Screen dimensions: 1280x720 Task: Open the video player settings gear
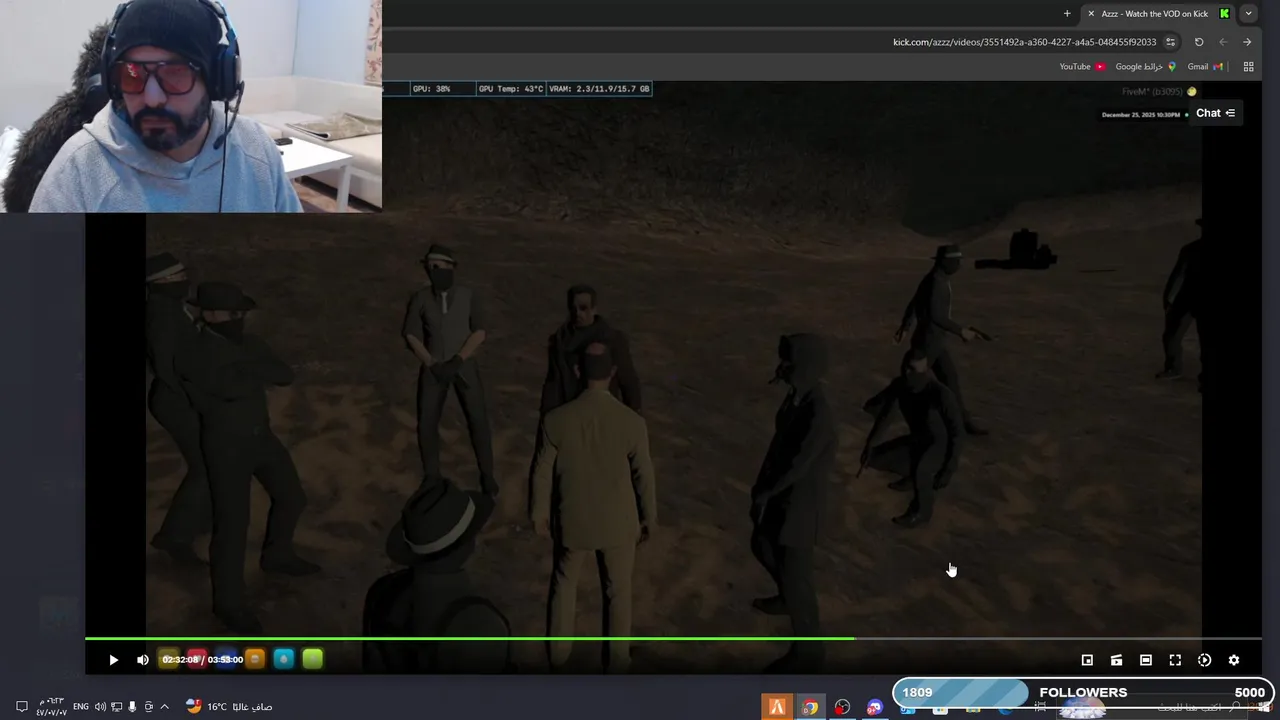(x=1234, y=660)
